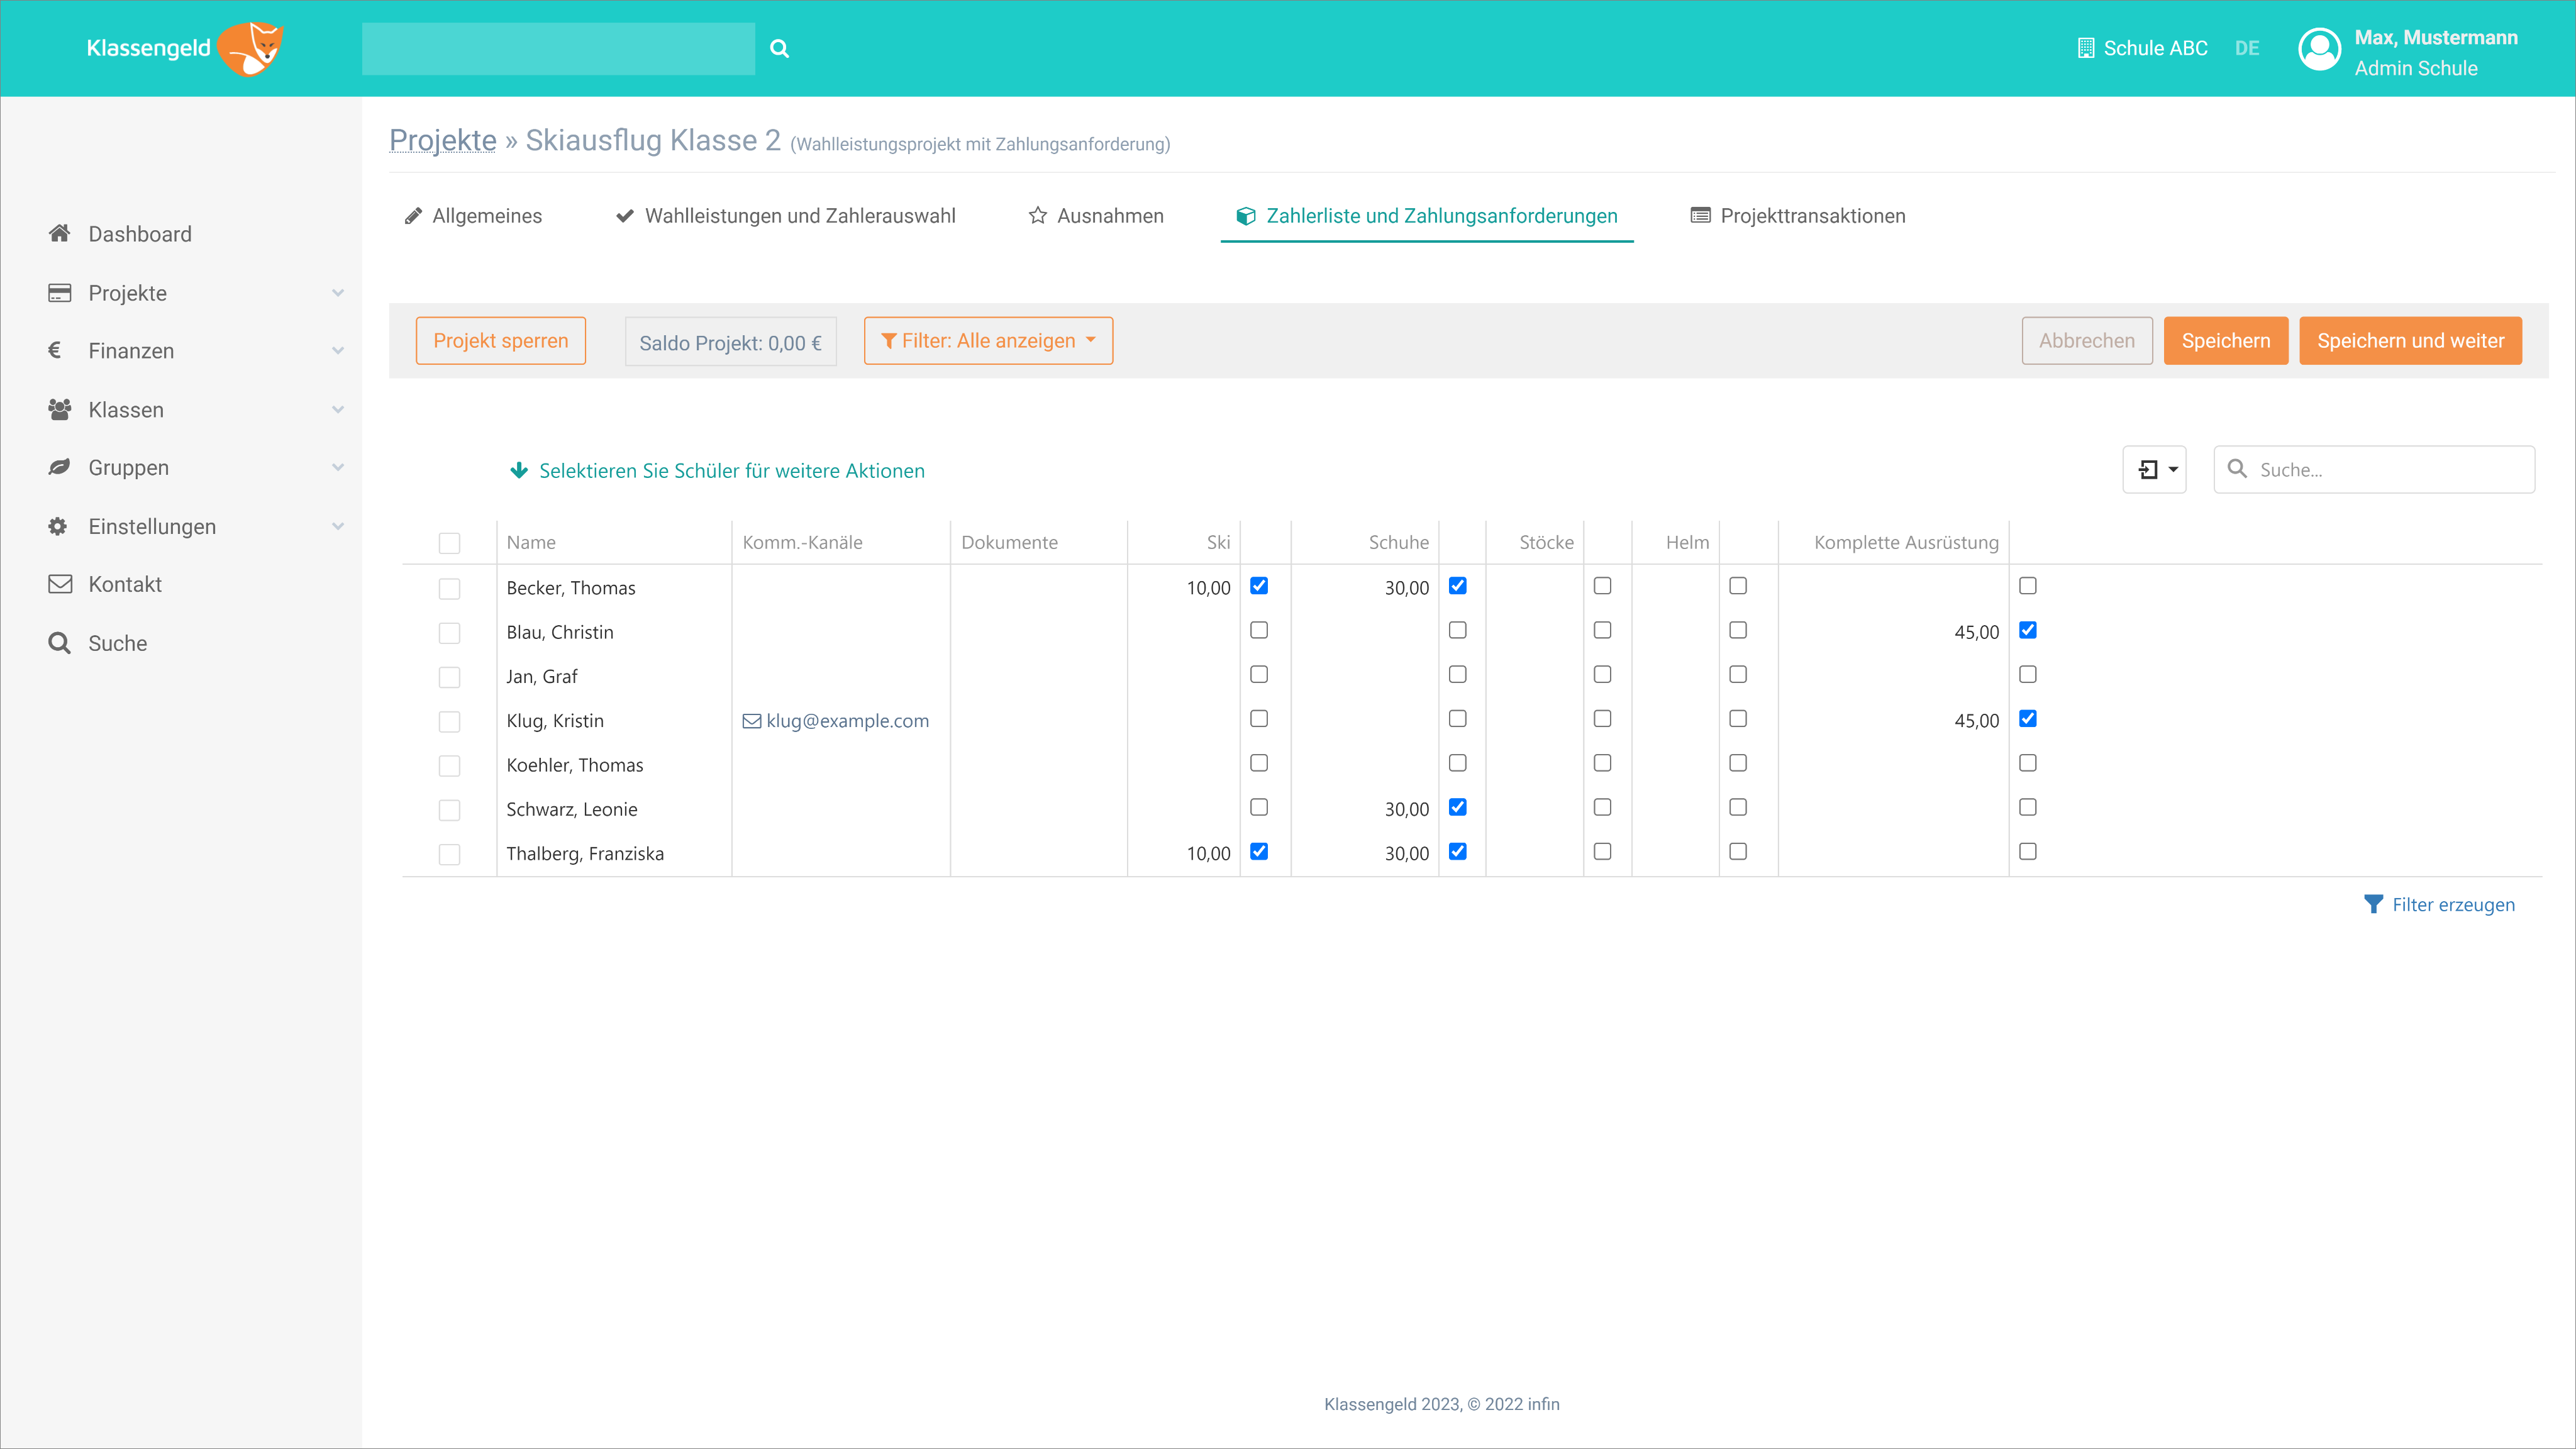This screenshot has width=2576, height=1449.
Task: Click the Speichern button
Action: [x=2225, y=341]
